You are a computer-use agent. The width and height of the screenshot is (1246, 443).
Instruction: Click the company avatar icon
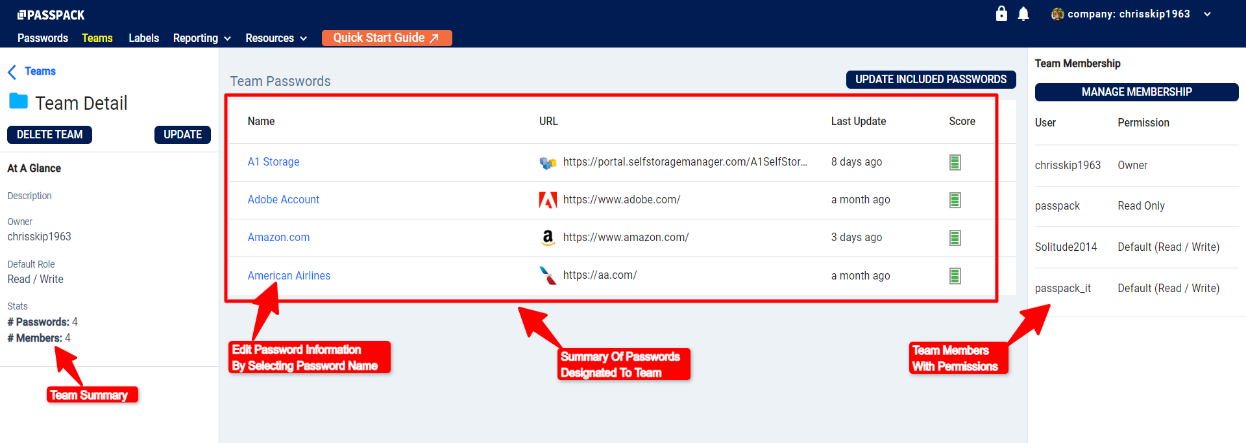1057,14
